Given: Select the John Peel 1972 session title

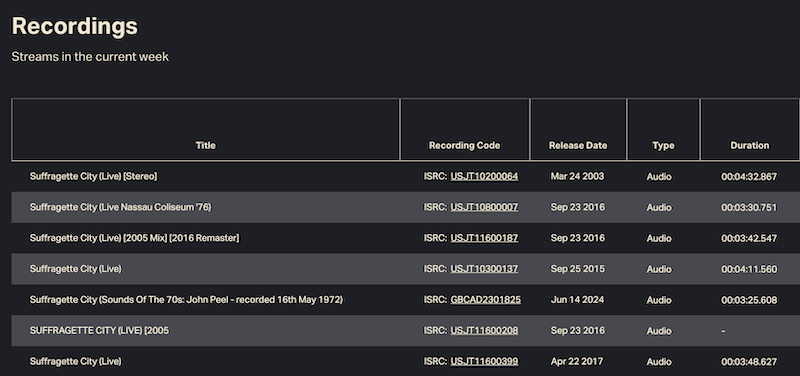Looking at the screenshot, I should pos(186,300).
